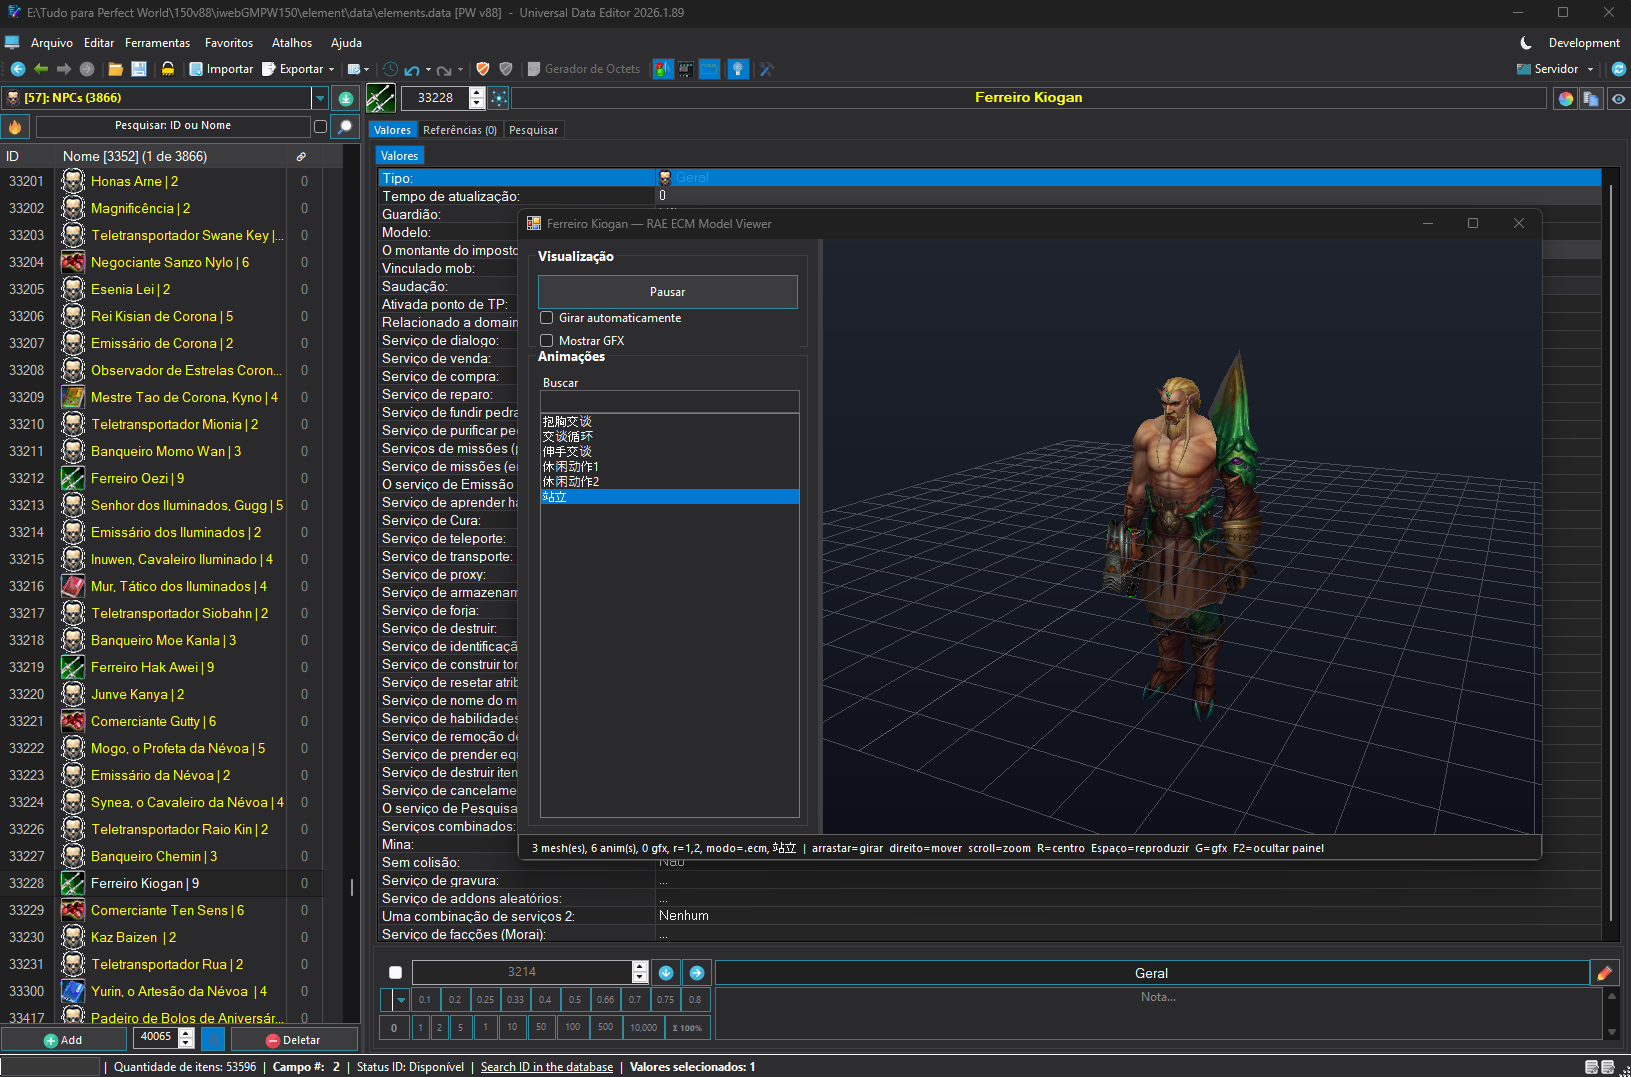Click the Importar button
This screenshot has height=1077, width=1631.
(x=221, y=69)
